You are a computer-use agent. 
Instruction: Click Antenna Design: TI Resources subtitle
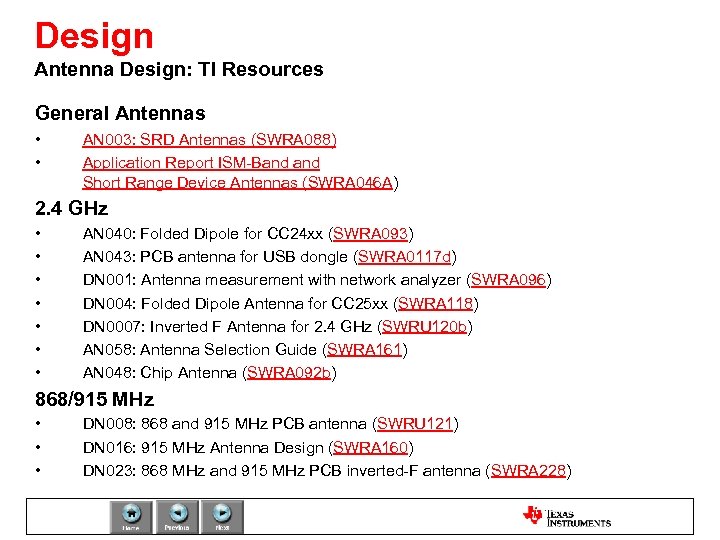[x=179, y=69]
